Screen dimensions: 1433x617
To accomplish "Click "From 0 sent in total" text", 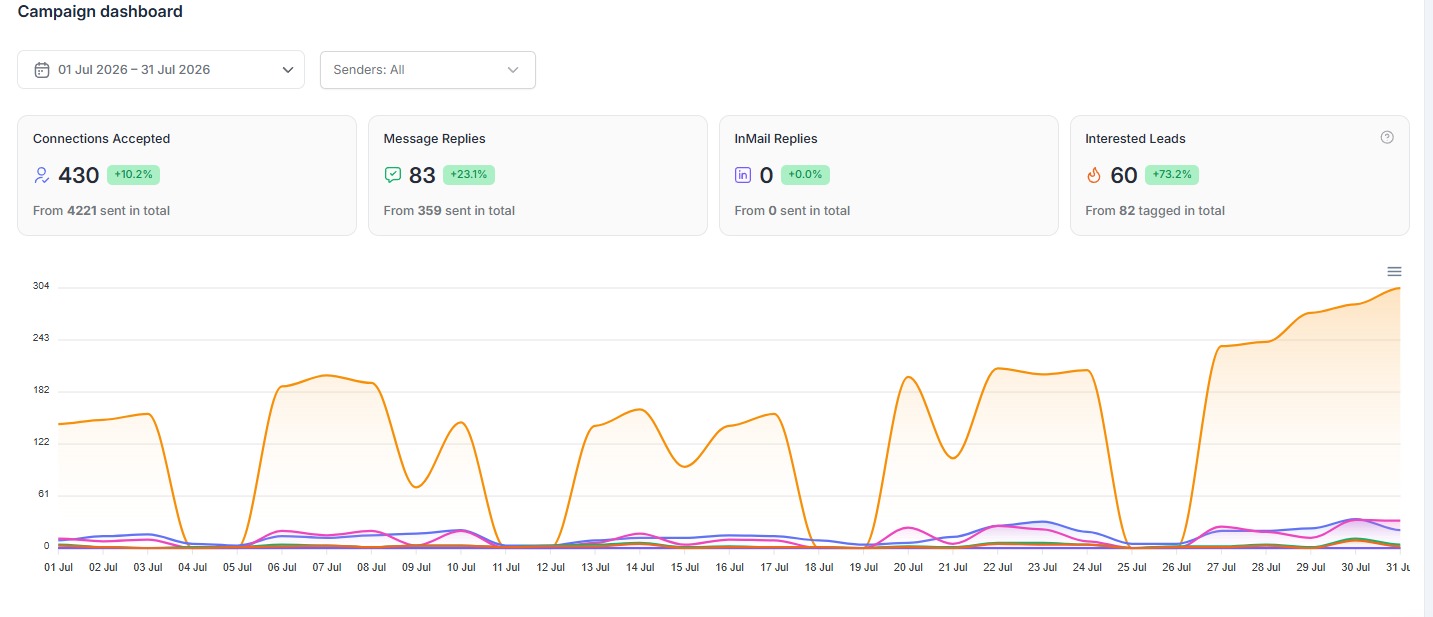I will 792,211.
